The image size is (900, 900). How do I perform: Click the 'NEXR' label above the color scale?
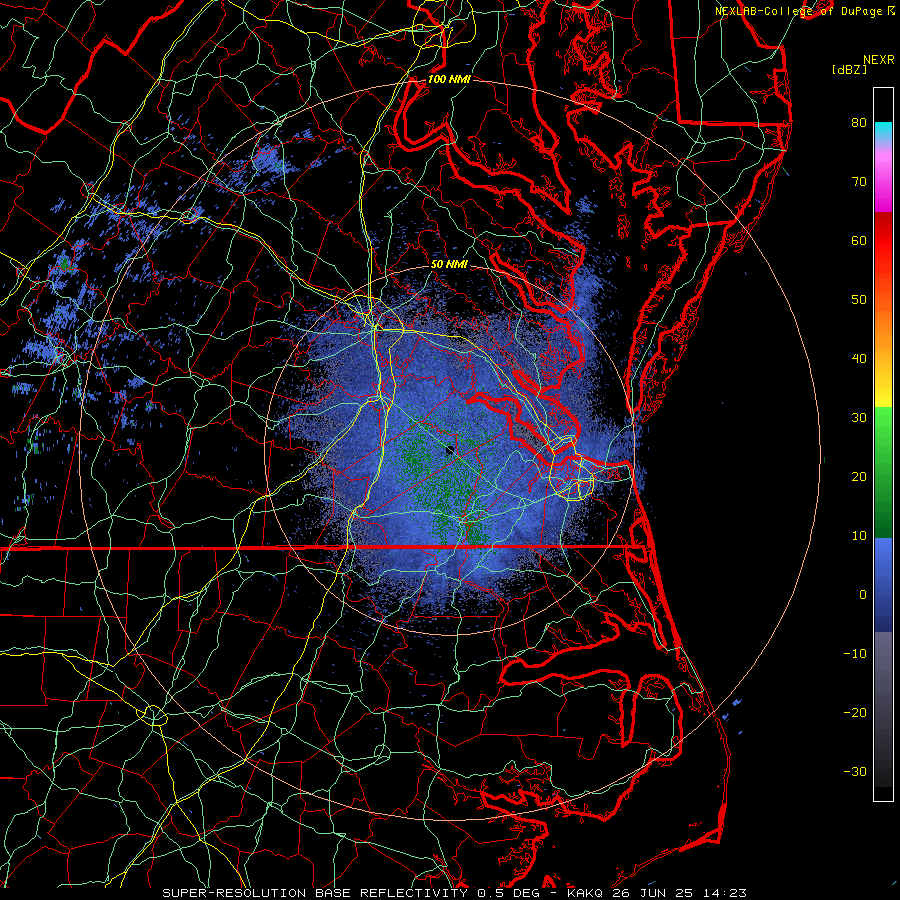878,60
